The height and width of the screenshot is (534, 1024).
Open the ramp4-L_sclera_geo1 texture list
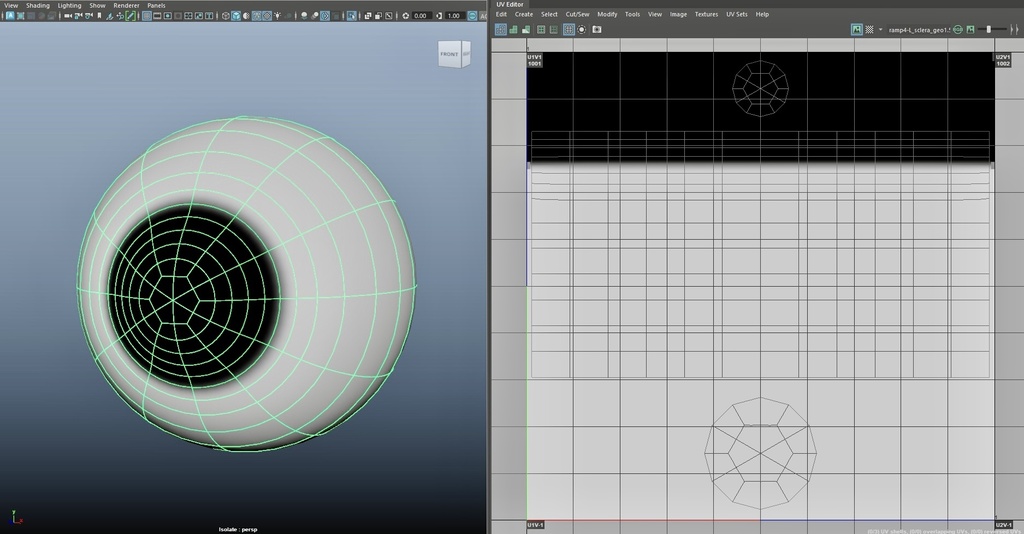(x=918, y=29)
